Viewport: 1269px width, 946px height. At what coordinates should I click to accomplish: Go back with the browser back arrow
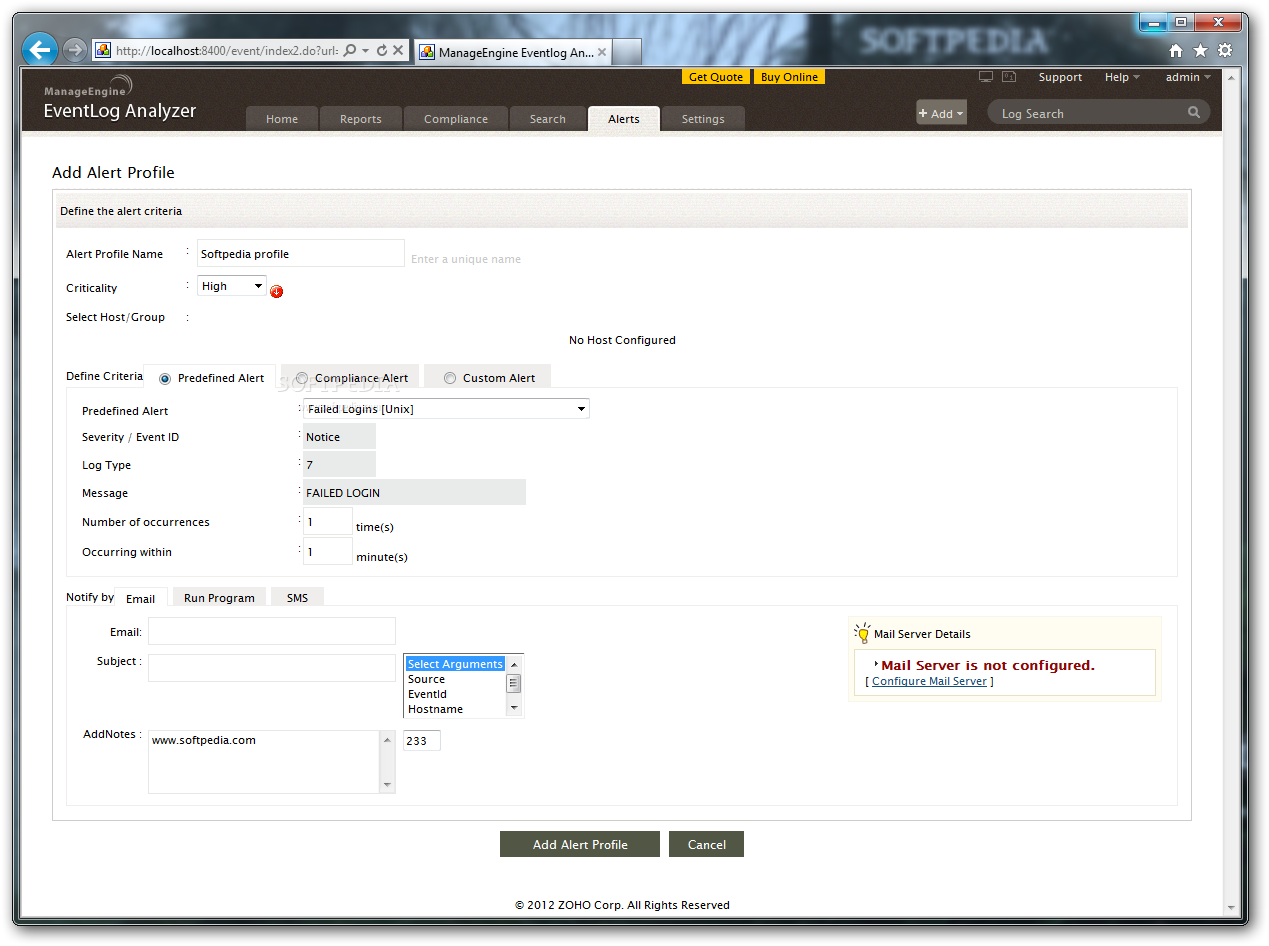pos(40,49)
